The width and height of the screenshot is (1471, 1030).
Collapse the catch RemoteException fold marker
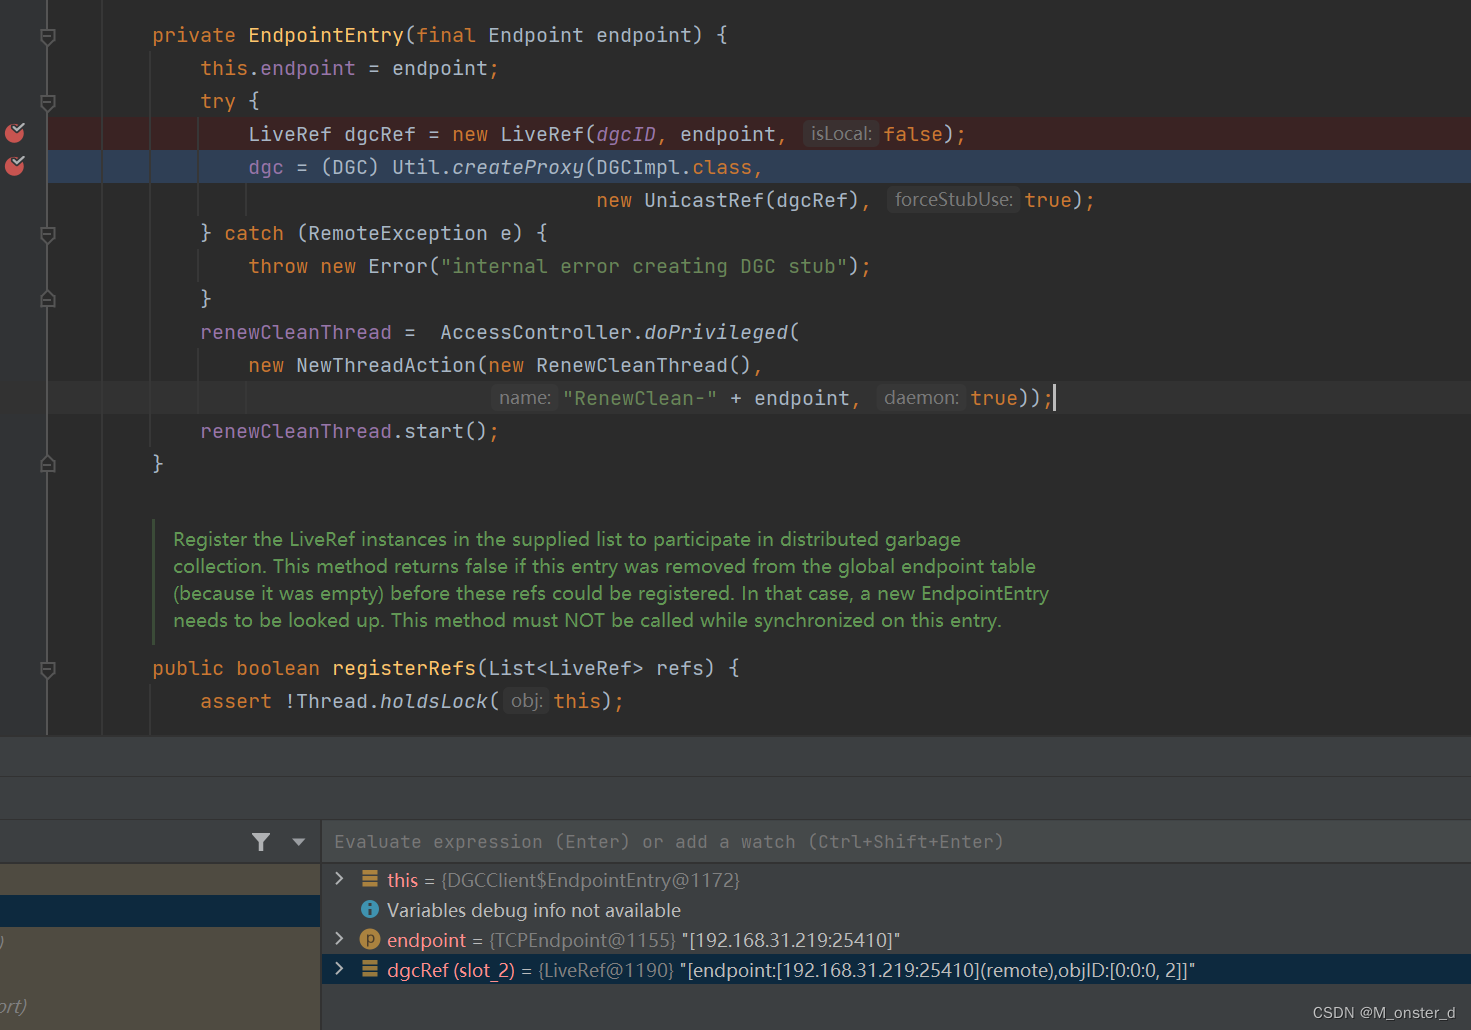point(47,234)
